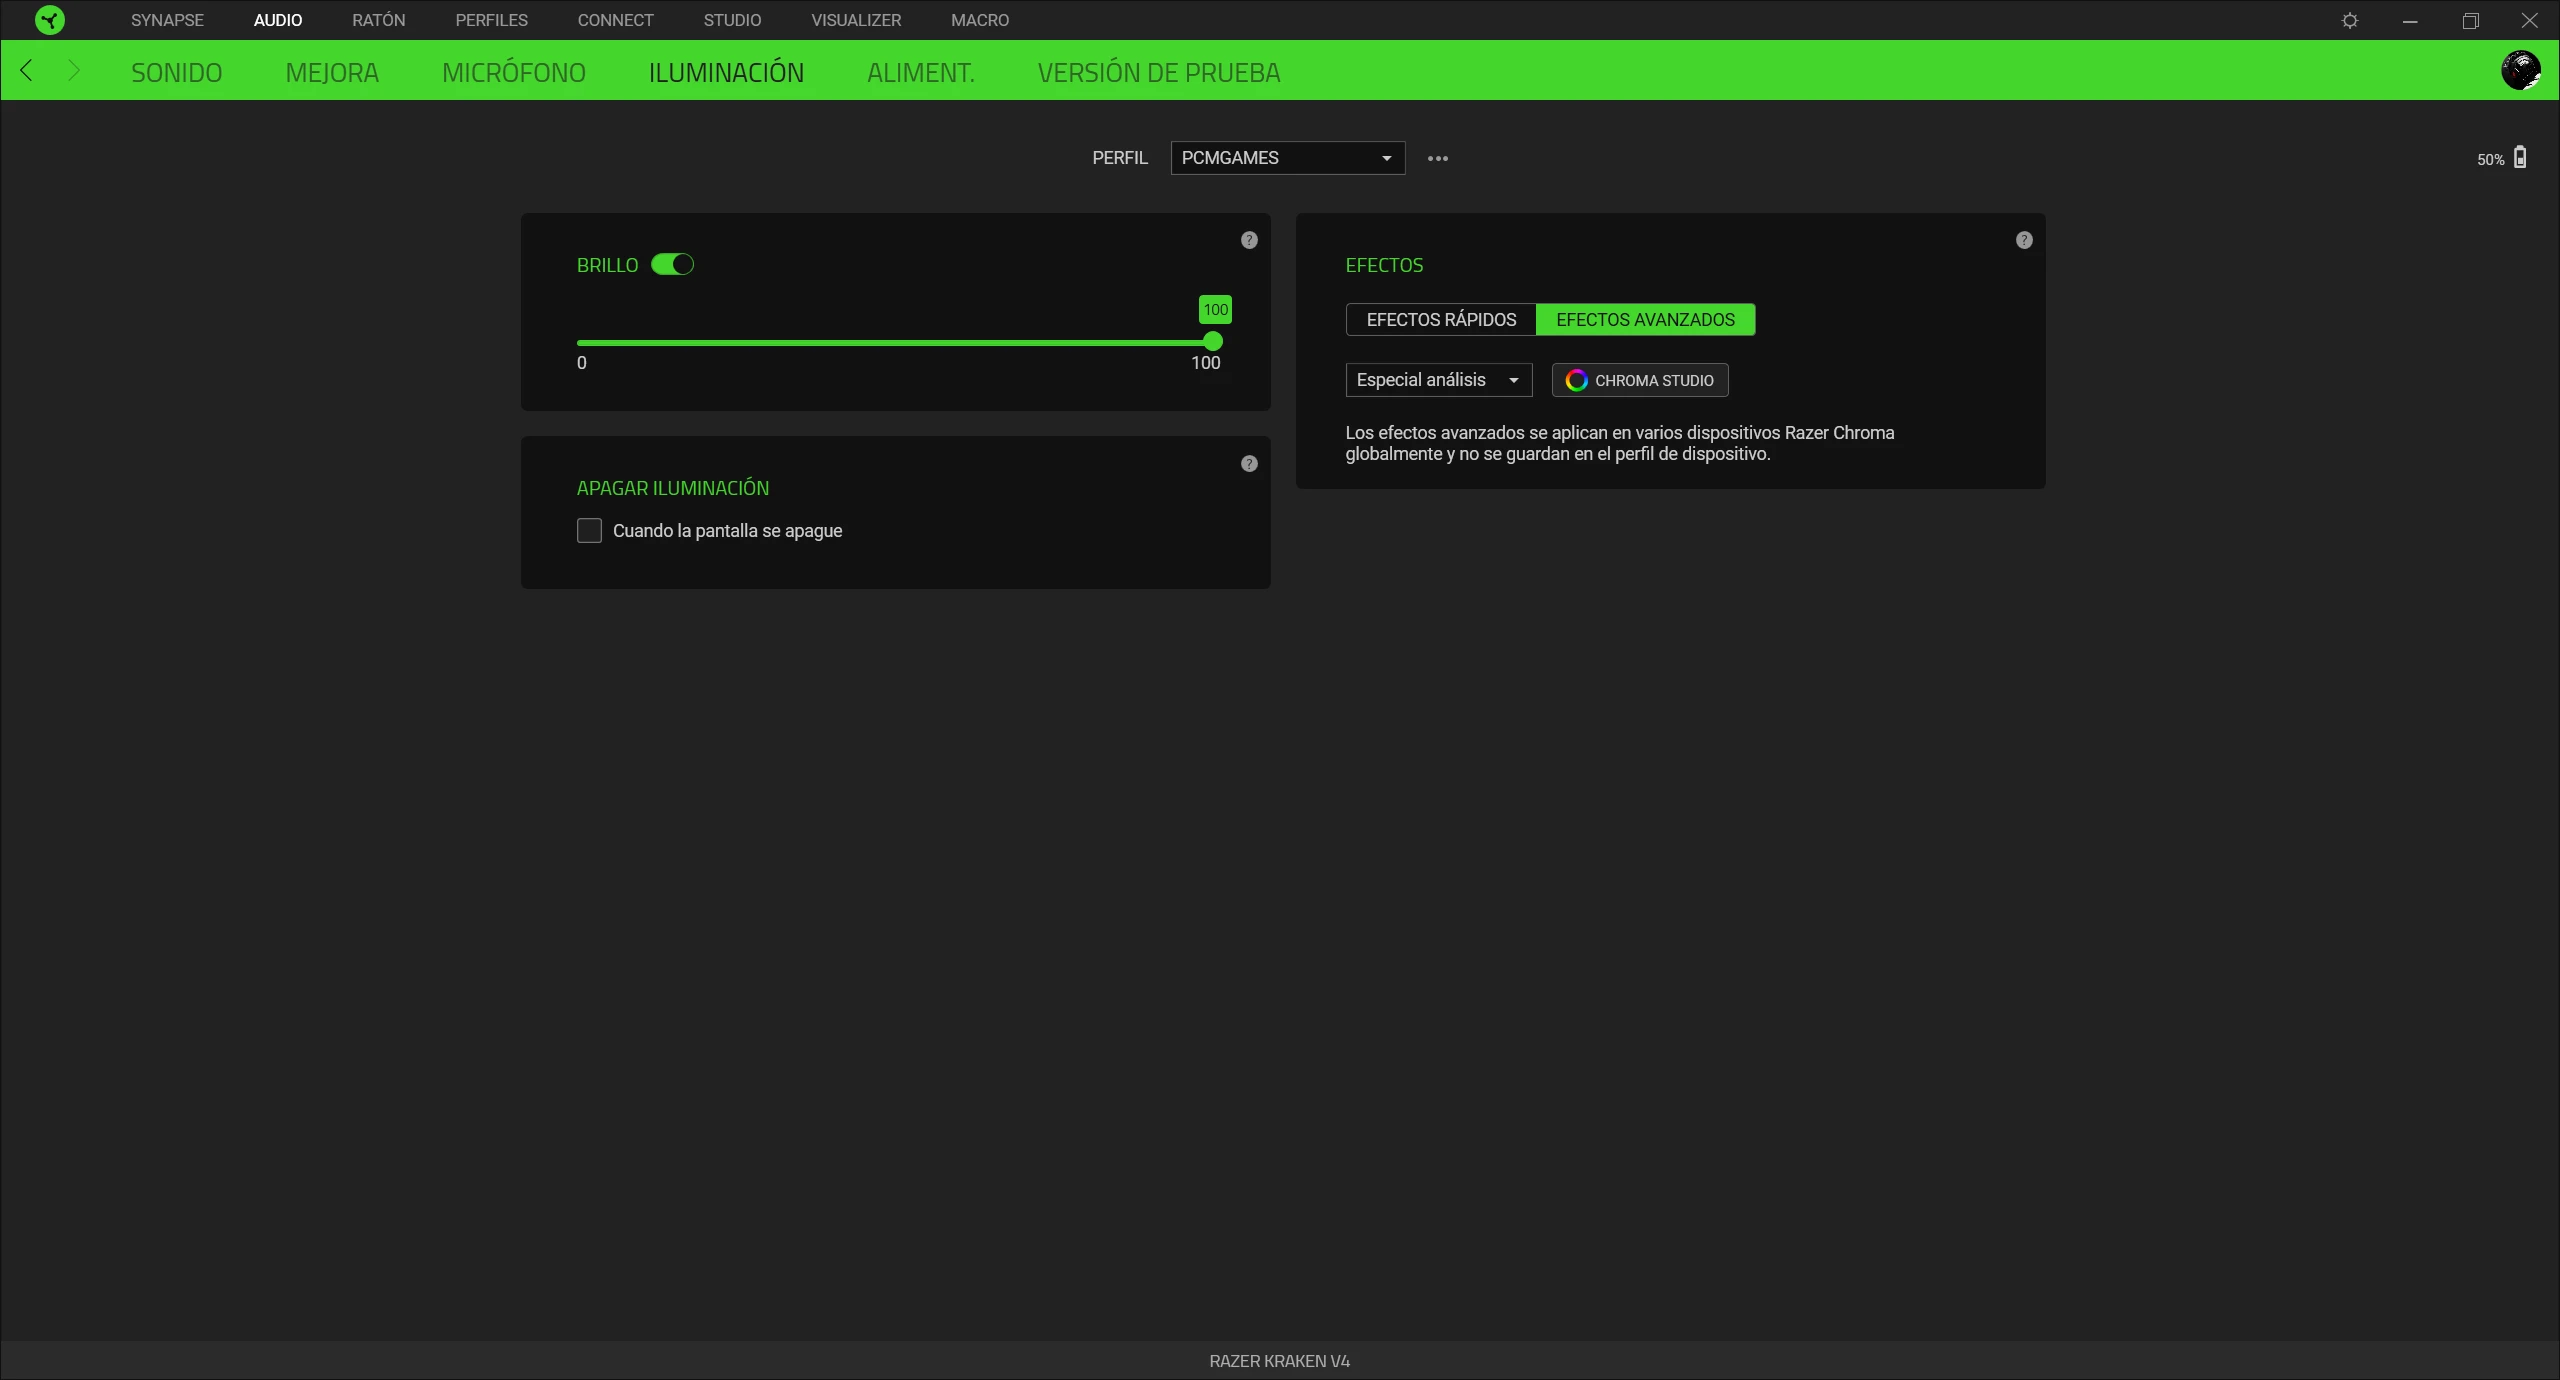Image resolution: width=2560 pixels, height=1380 pixels.
Task: Restore down the Synapse window
Action: [2470, 20]
